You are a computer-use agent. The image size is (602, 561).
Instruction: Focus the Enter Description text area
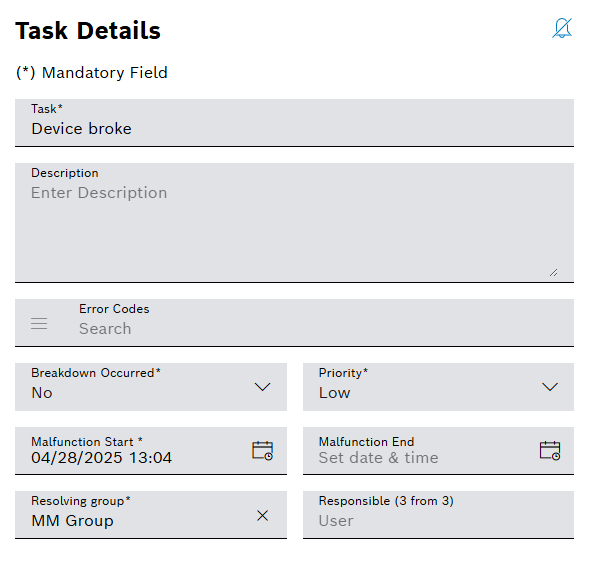[294, 223]
